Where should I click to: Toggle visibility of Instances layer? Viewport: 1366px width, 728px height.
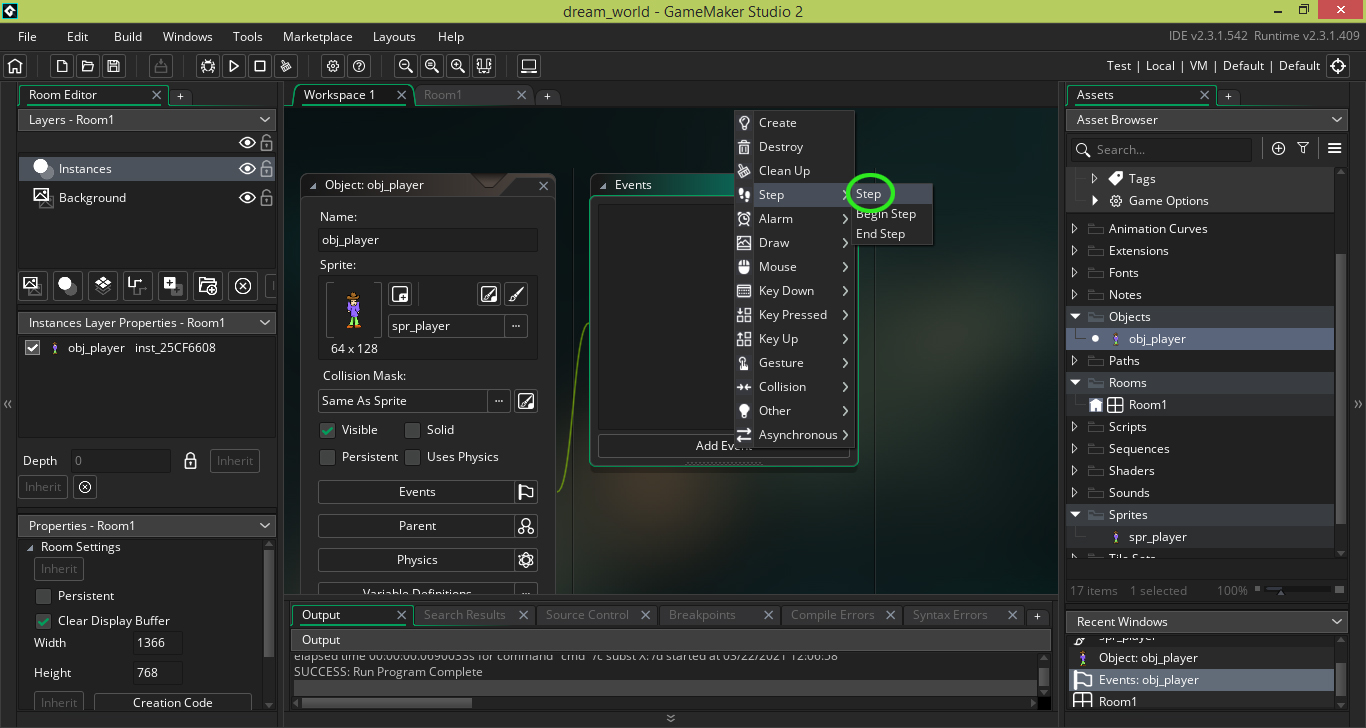pyautogui.click(x=247, y=169)
